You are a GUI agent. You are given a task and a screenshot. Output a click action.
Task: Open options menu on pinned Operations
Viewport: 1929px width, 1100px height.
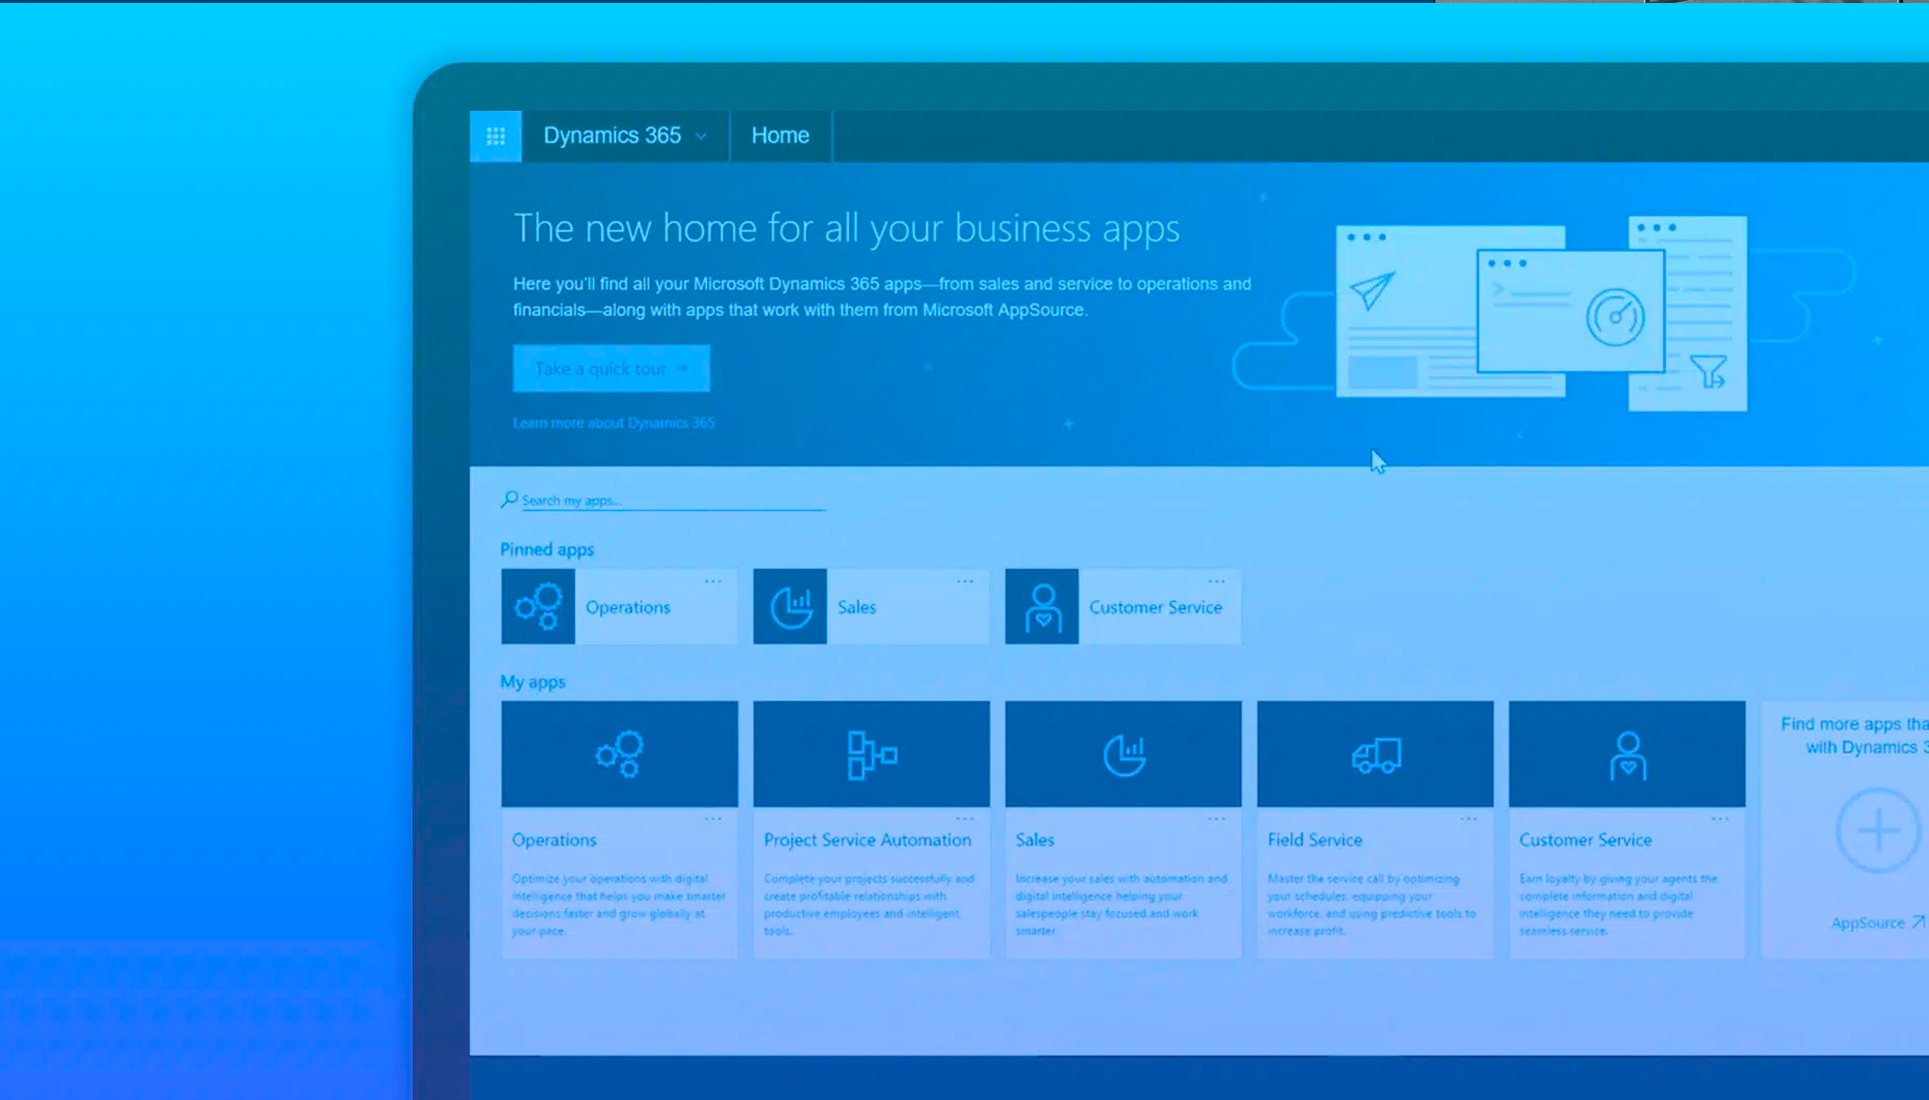713,581
